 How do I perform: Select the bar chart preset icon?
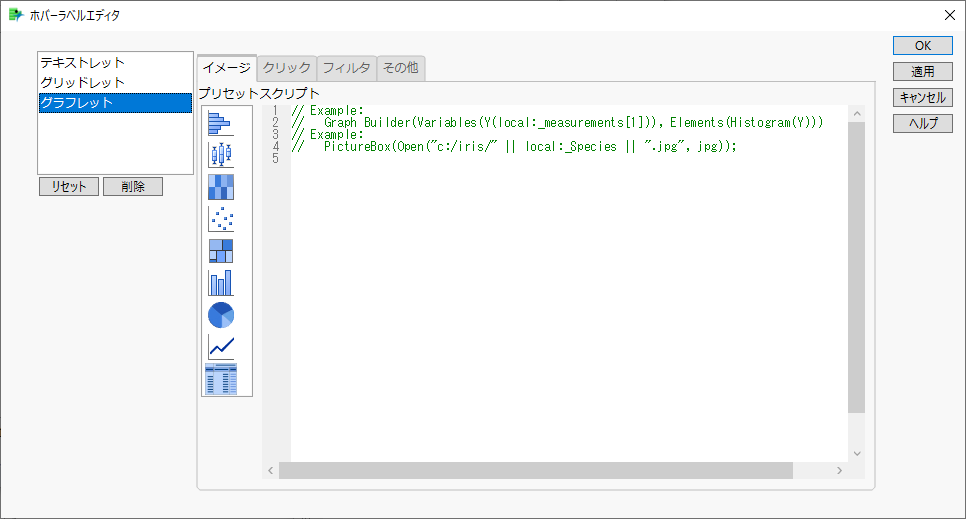tap(221, 283)
